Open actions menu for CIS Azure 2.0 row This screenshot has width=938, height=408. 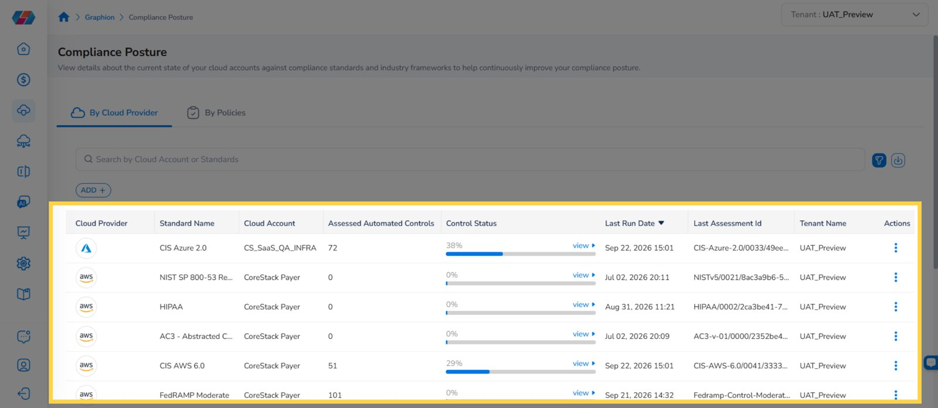coord(896,248)
